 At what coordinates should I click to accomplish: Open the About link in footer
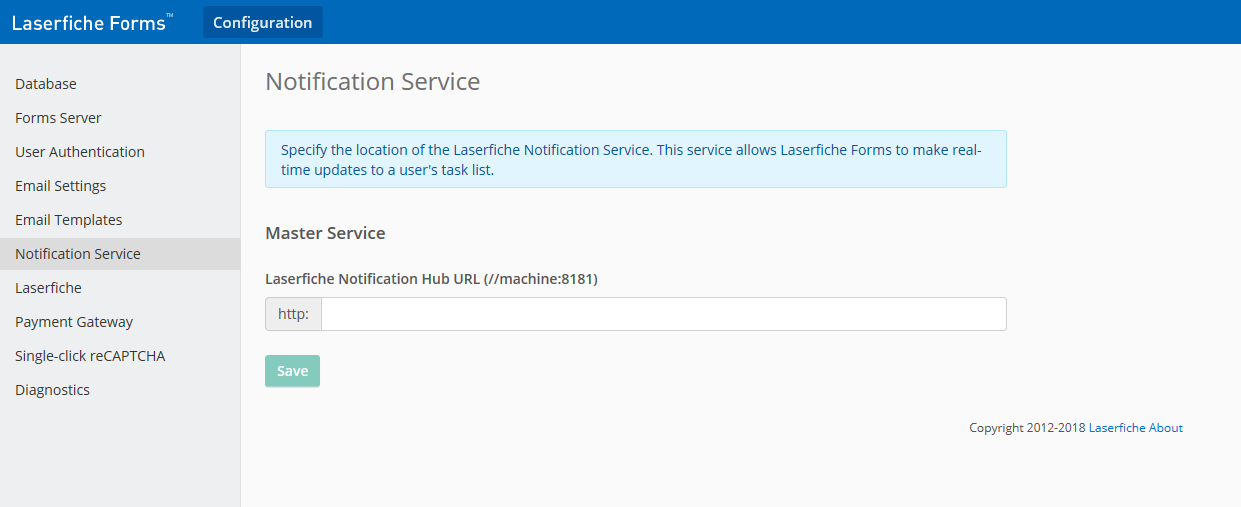[1166, 428]
